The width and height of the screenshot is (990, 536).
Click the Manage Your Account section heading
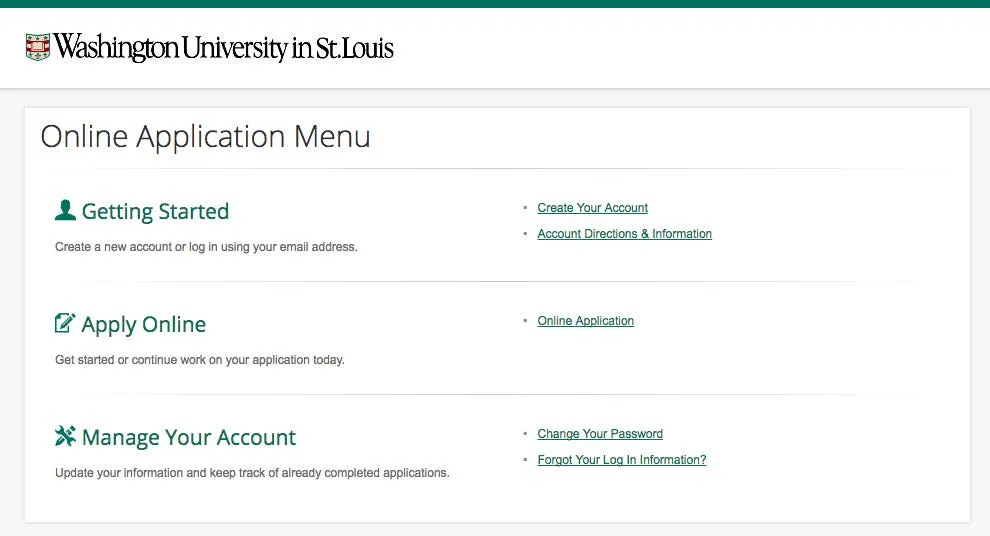click(189, 438)
